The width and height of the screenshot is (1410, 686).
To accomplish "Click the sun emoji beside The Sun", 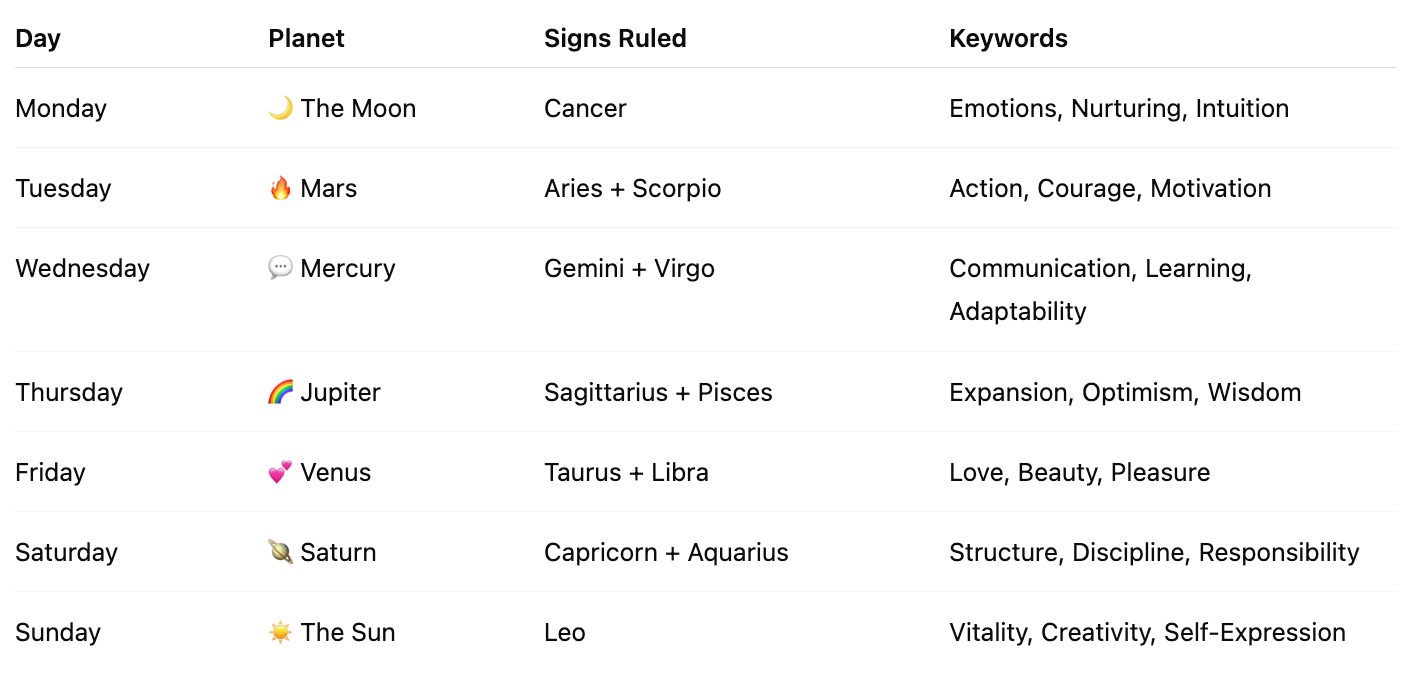I will point(281,632).
